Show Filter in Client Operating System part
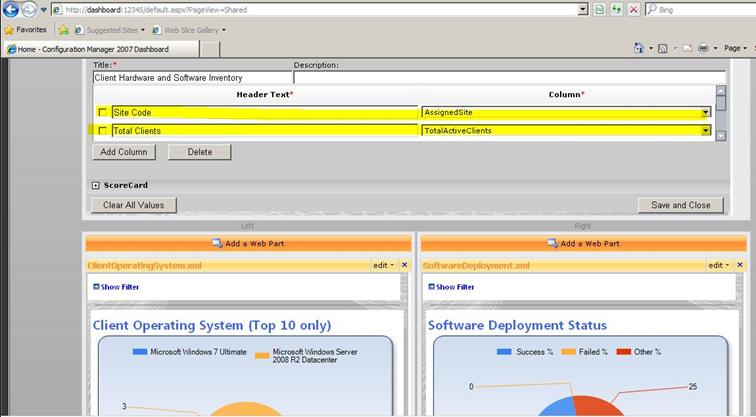Viewport: 756px width, 417px height. pos(116,287)
